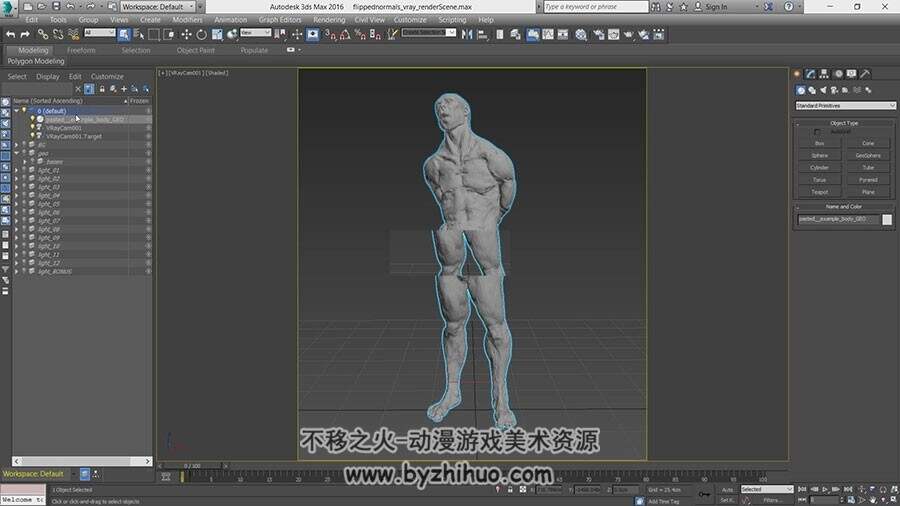Open the Standard Primitives dropdown
900x506 pixels.
click(845, 106)
